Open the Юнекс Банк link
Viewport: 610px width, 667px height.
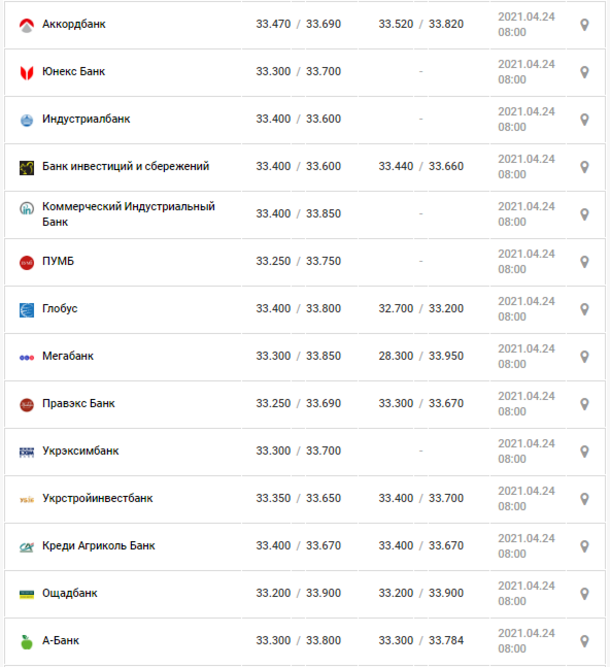(73, 71)
